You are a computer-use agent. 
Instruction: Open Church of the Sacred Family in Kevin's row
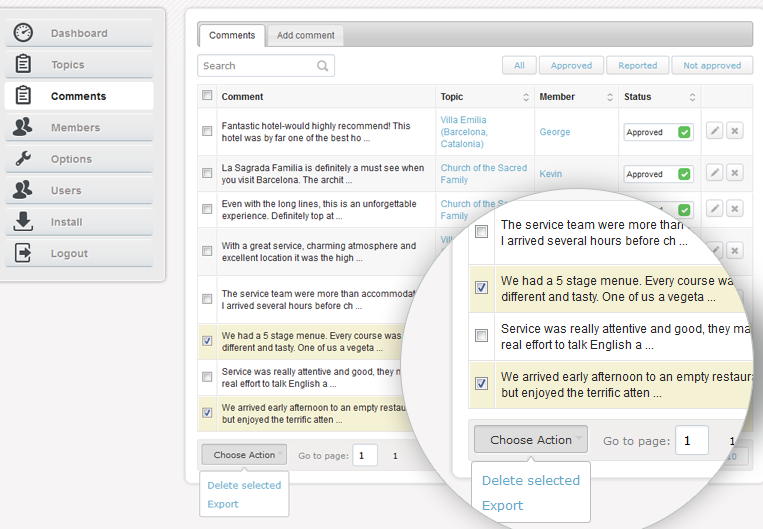click(x=484, y=174)
